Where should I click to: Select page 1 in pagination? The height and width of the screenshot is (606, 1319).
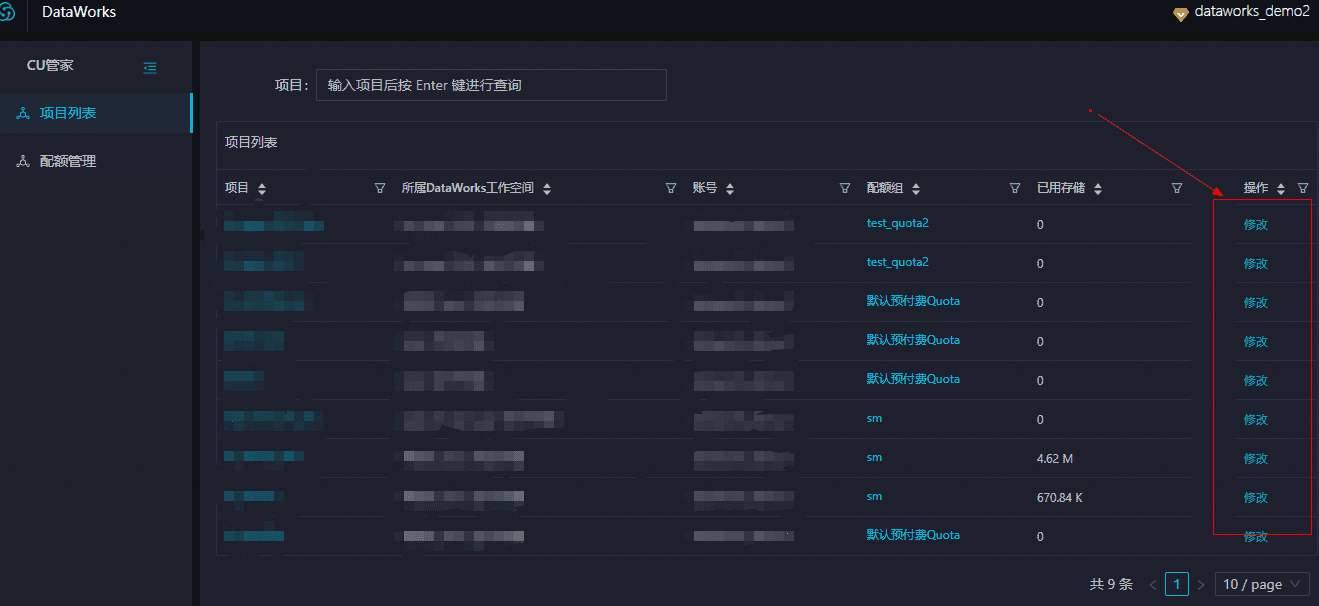click(1177, 584)
